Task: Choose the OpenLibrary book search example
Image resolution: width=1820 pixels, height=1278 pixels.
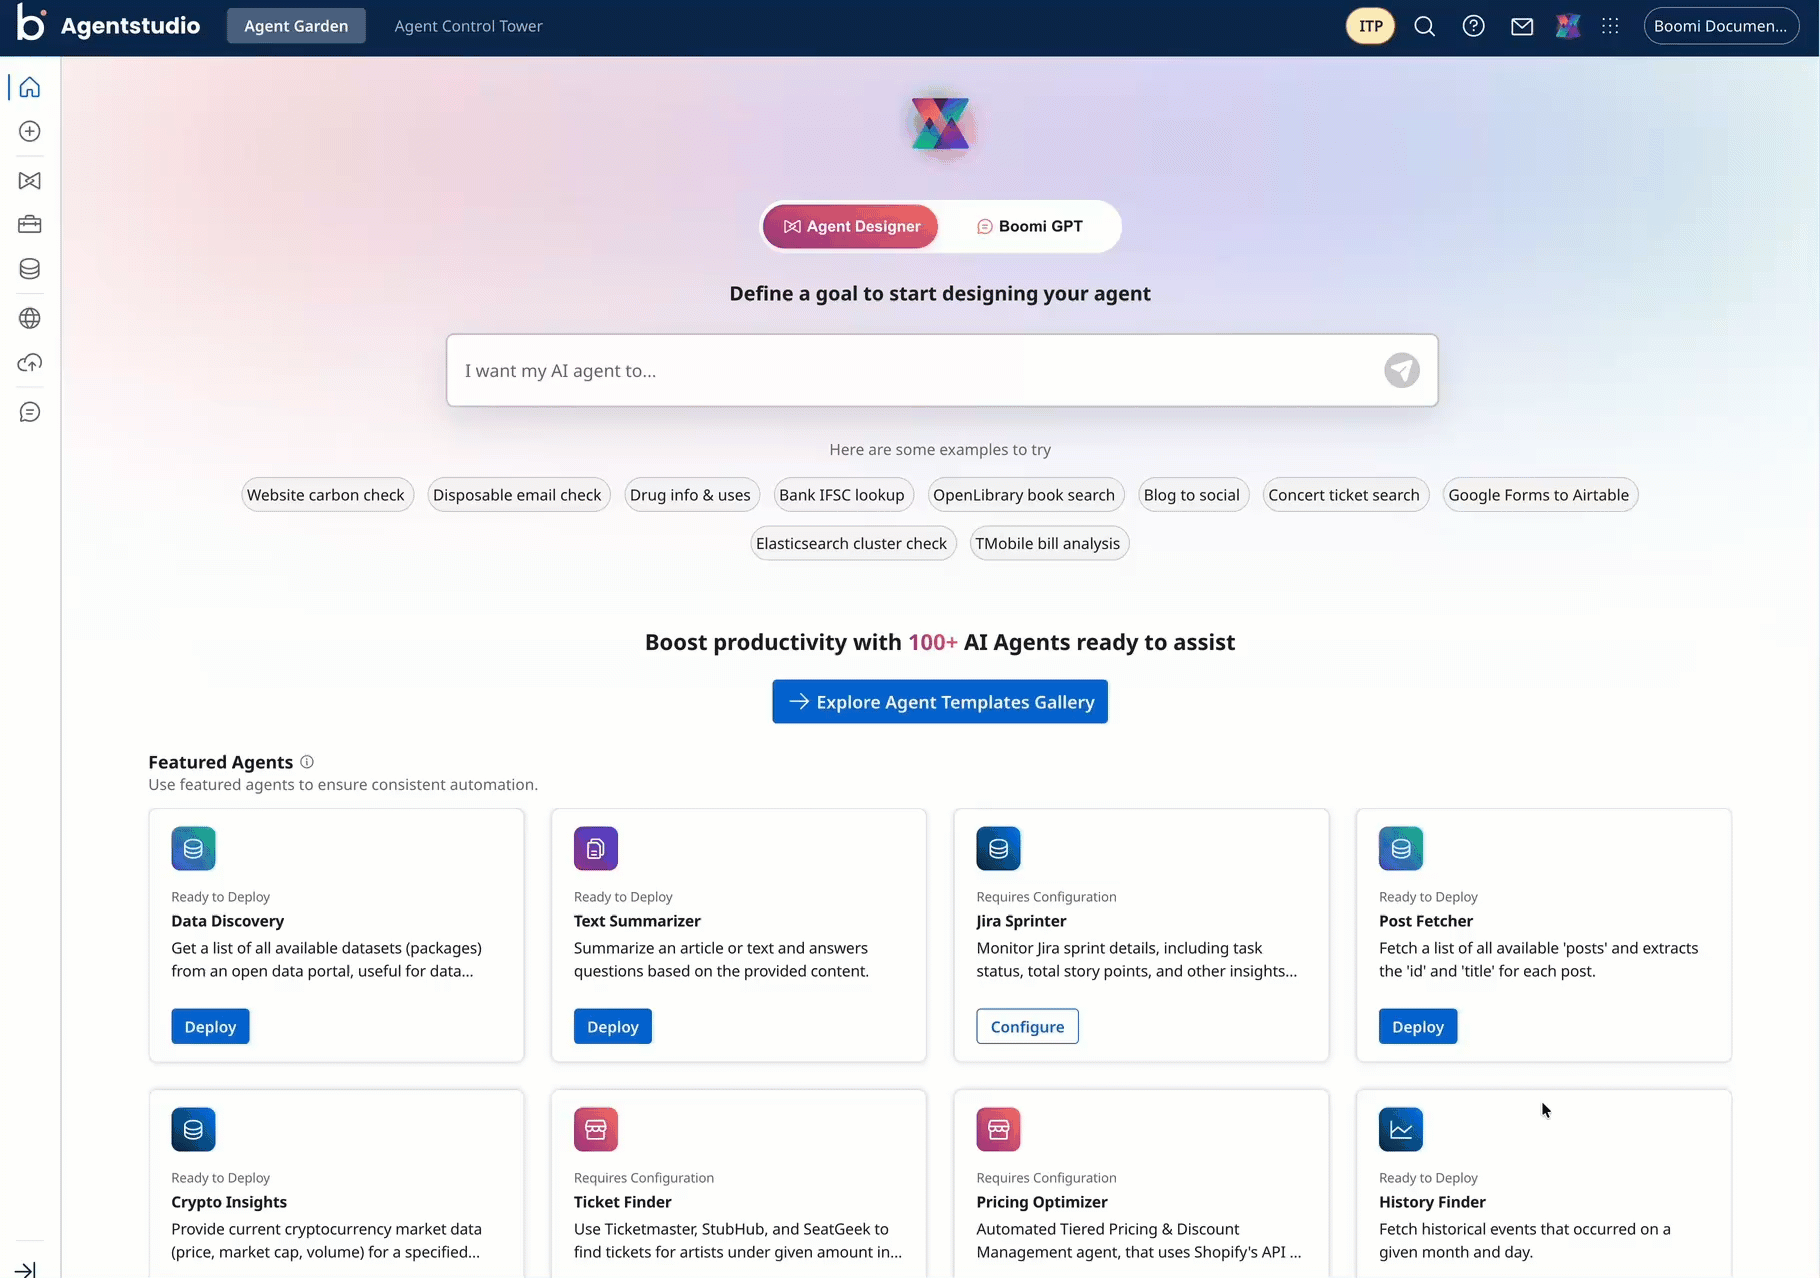Action: point(1024,494)
